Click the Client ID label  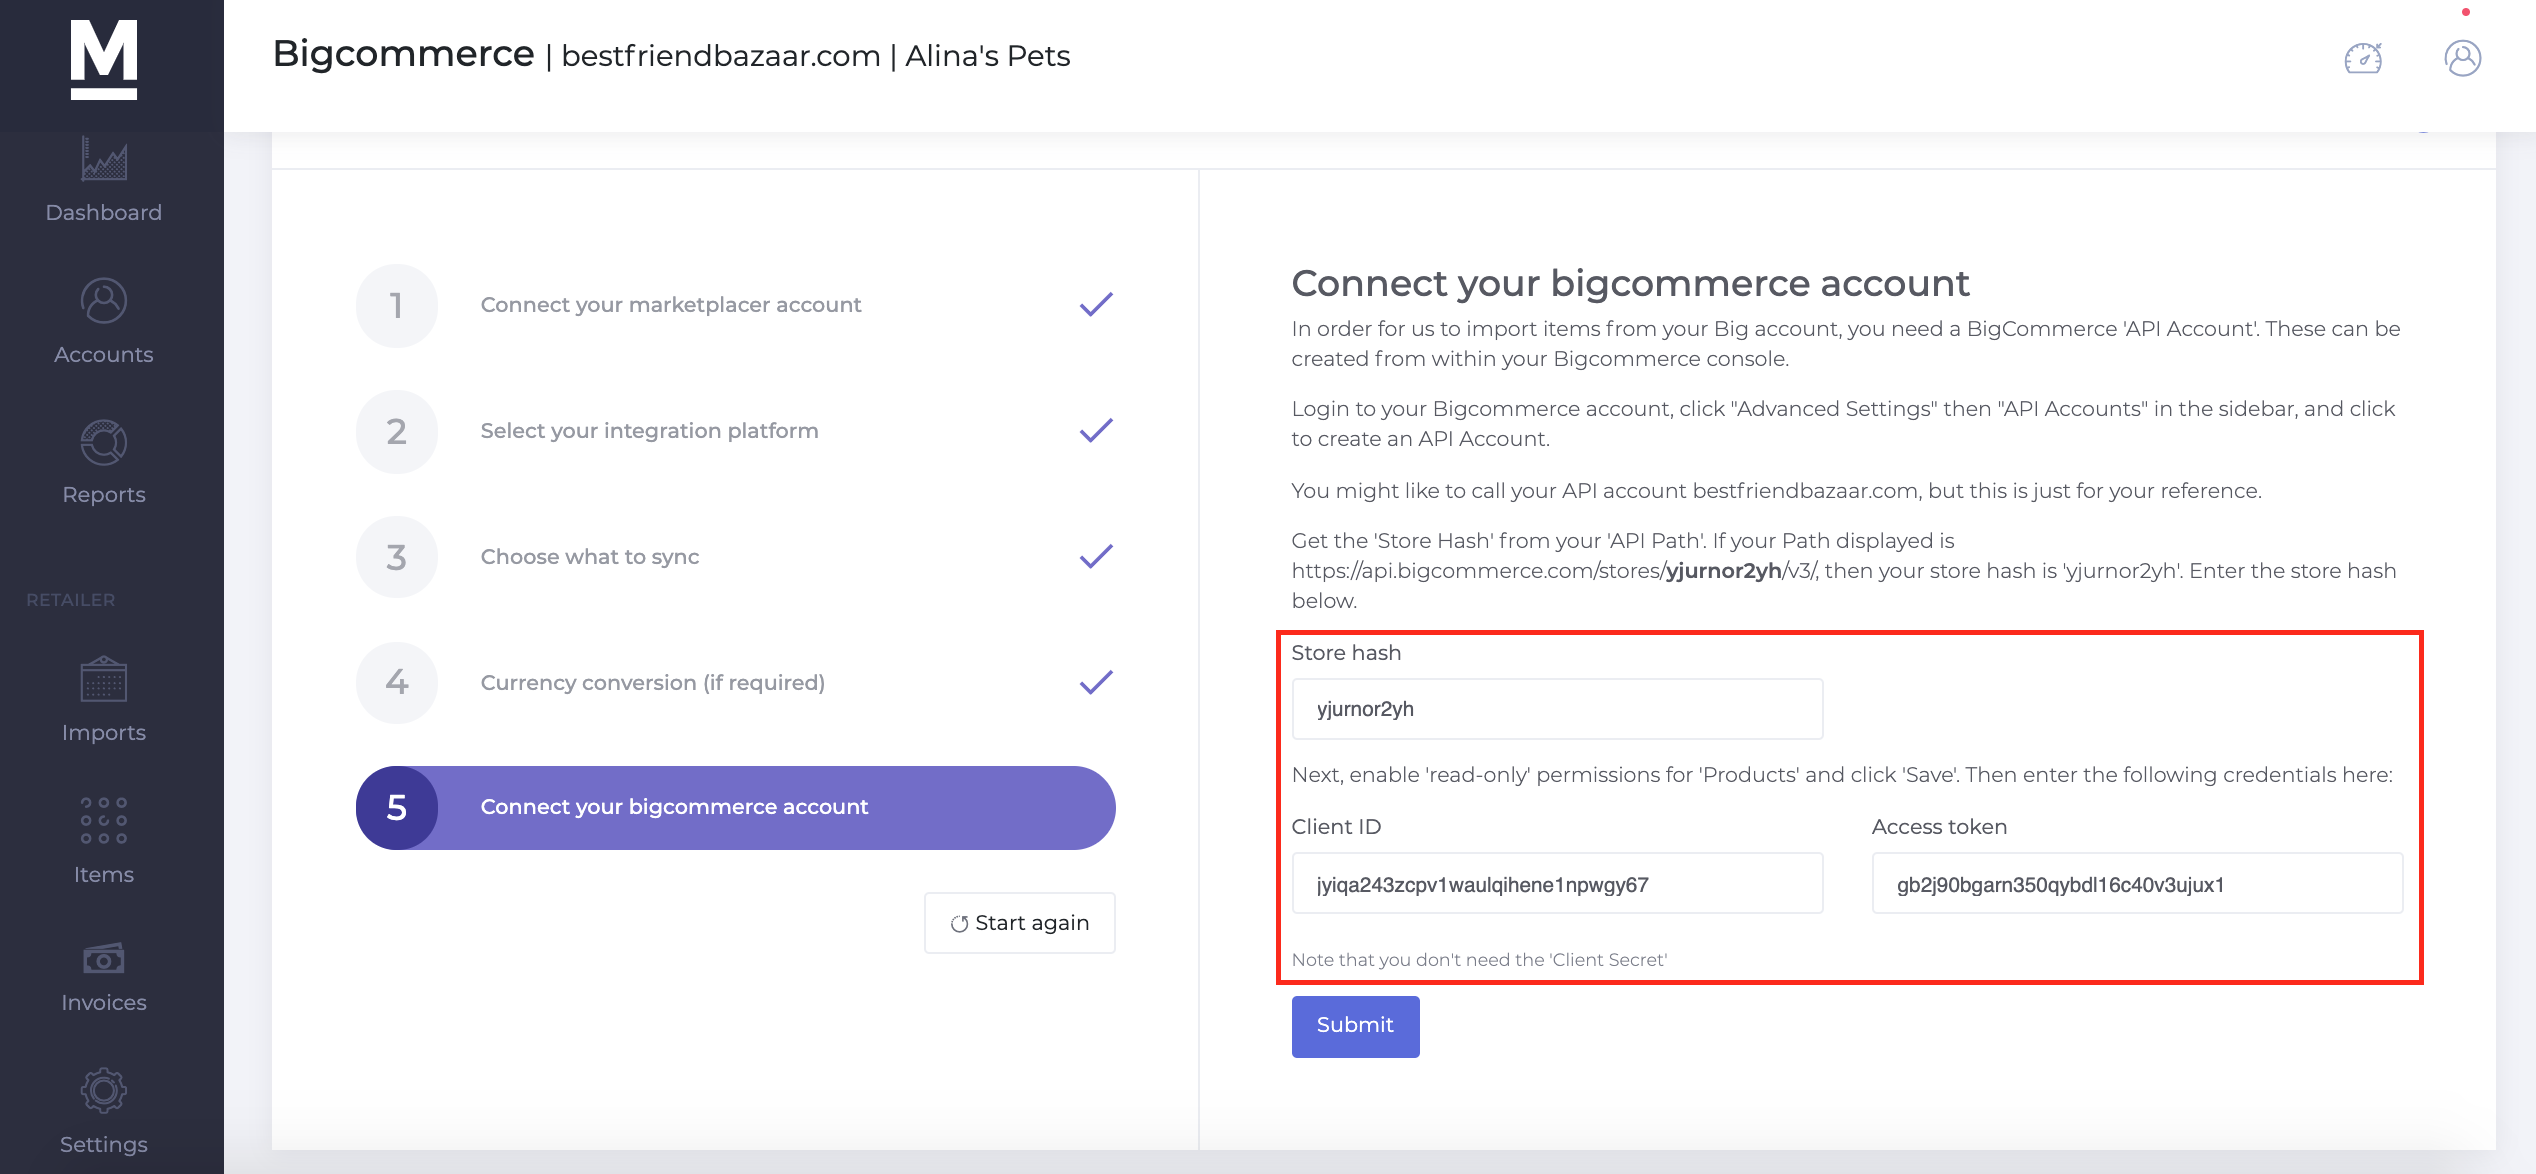pyautogui.click(x=1336, y=827)
